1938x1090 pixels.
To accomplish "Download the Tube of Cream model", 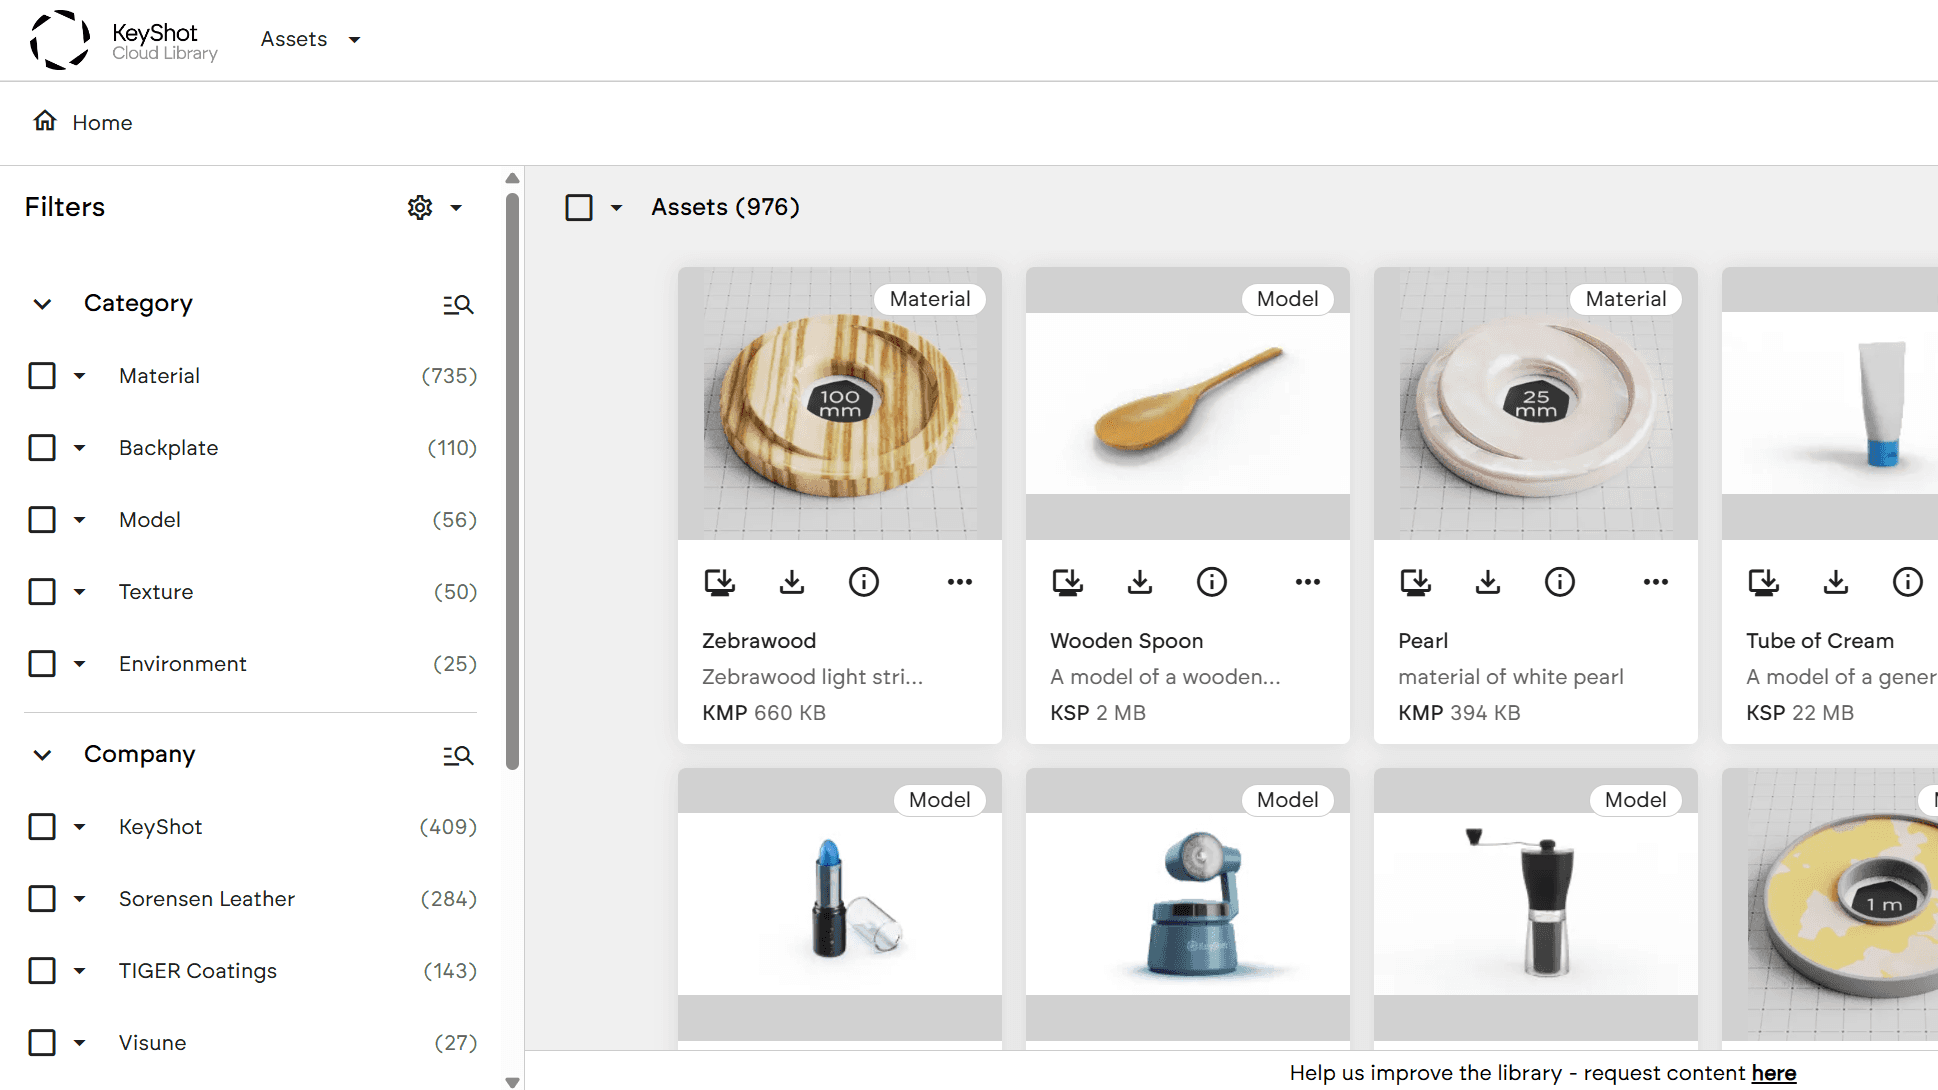I will coord(1835,582).
